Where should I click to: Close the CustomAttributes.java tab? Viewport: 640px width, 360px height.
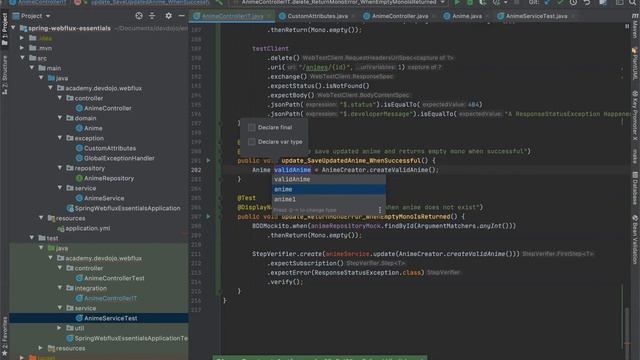click(x=353, y=16)
